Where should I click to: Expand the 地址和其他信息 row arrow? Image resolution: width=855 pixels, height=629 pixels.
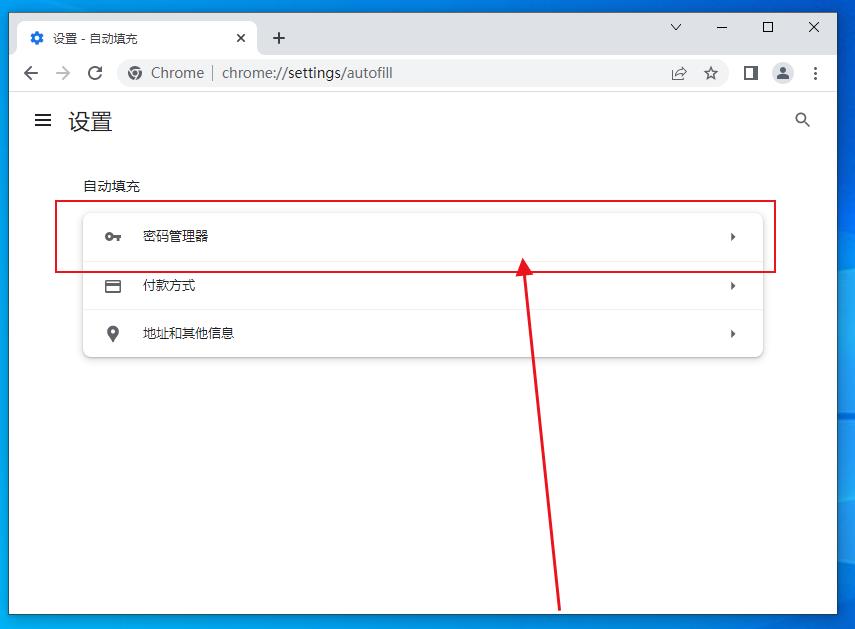click(733, 334)
